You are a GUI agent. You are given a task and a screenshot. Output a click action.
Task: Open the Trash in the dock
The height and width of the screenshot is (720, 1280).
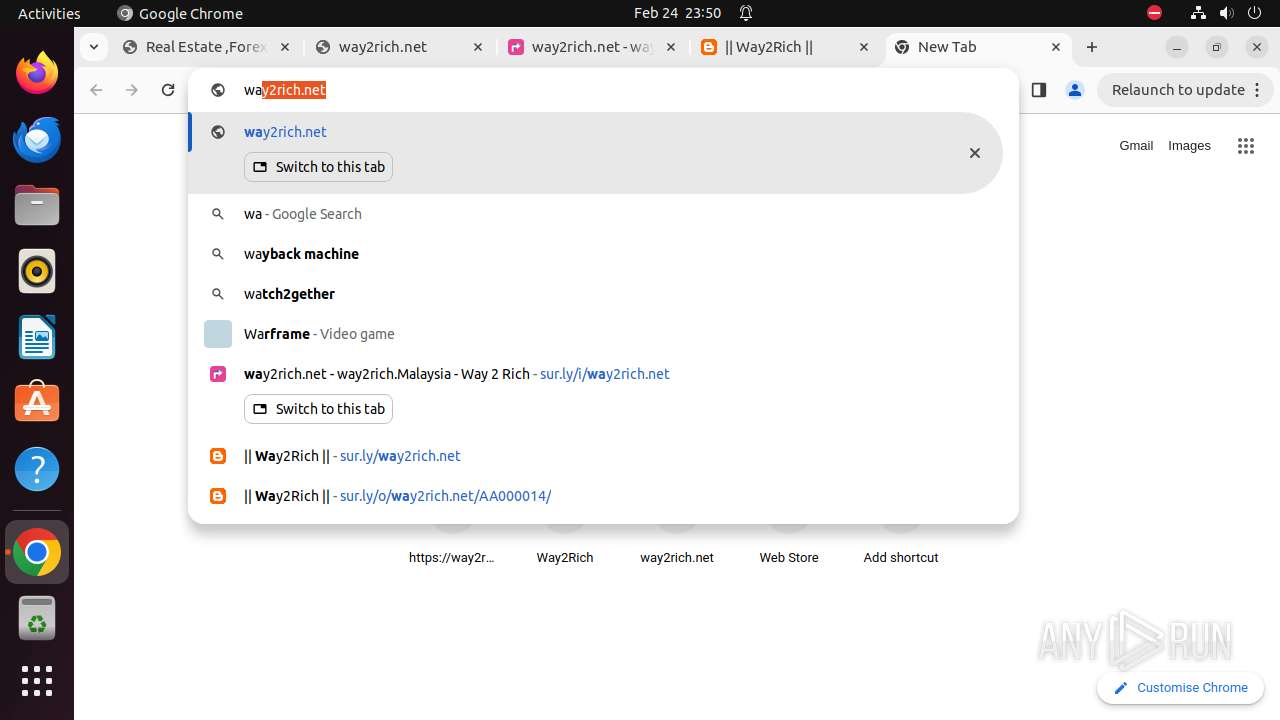(x=37, y=618)
